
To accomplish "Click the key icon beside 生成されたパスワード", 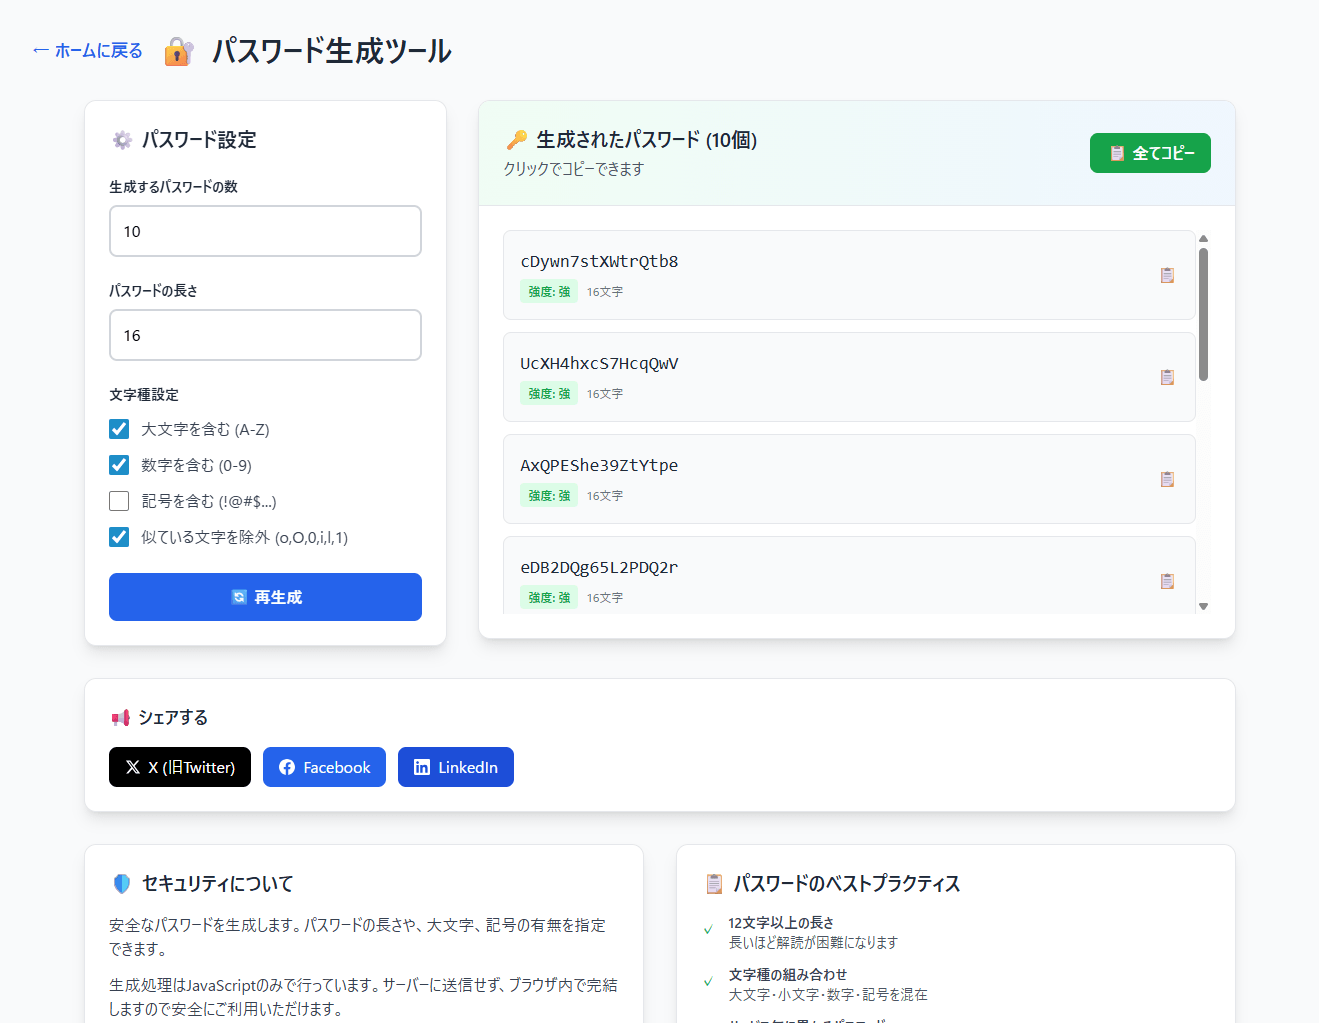I will (x=517, y=140).
